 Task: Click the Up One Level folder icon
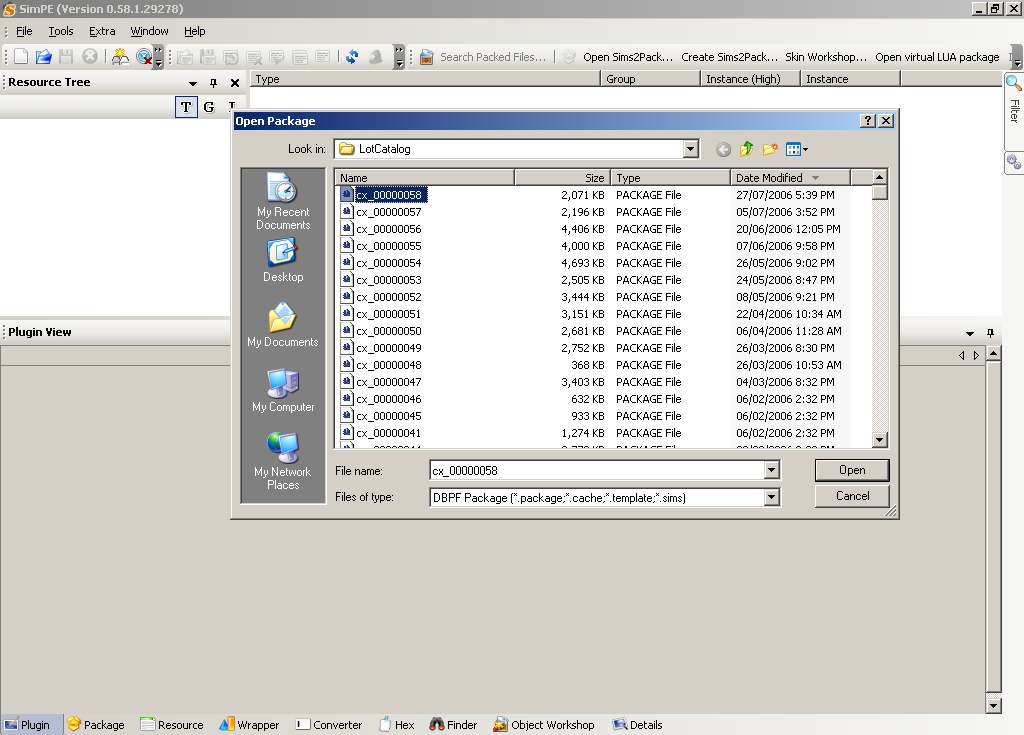click(x=746, y=150)
